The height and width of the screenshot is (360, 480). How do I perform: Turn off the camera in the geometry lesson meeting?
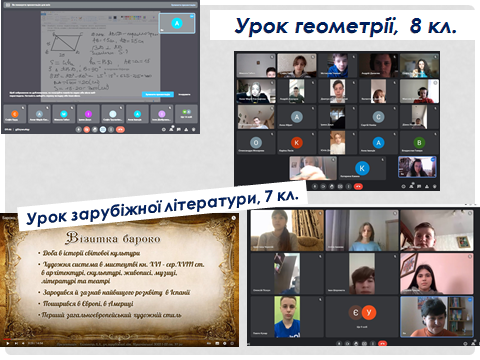click(x=323, y=186)
